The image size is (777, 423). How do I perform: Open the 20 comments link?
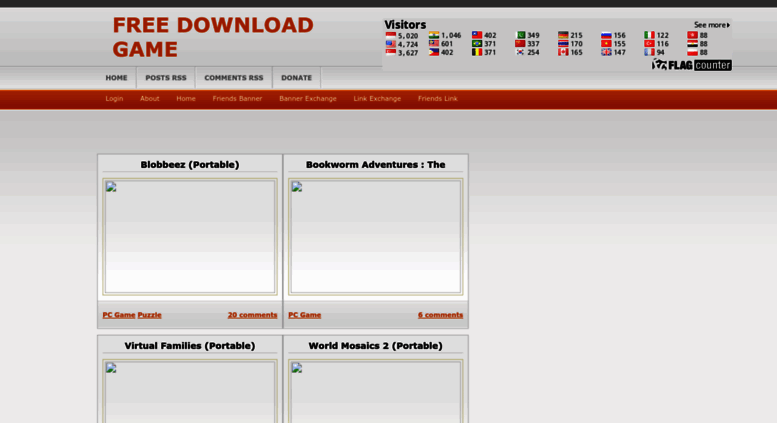pyautogui.click(x=252, y=315)
